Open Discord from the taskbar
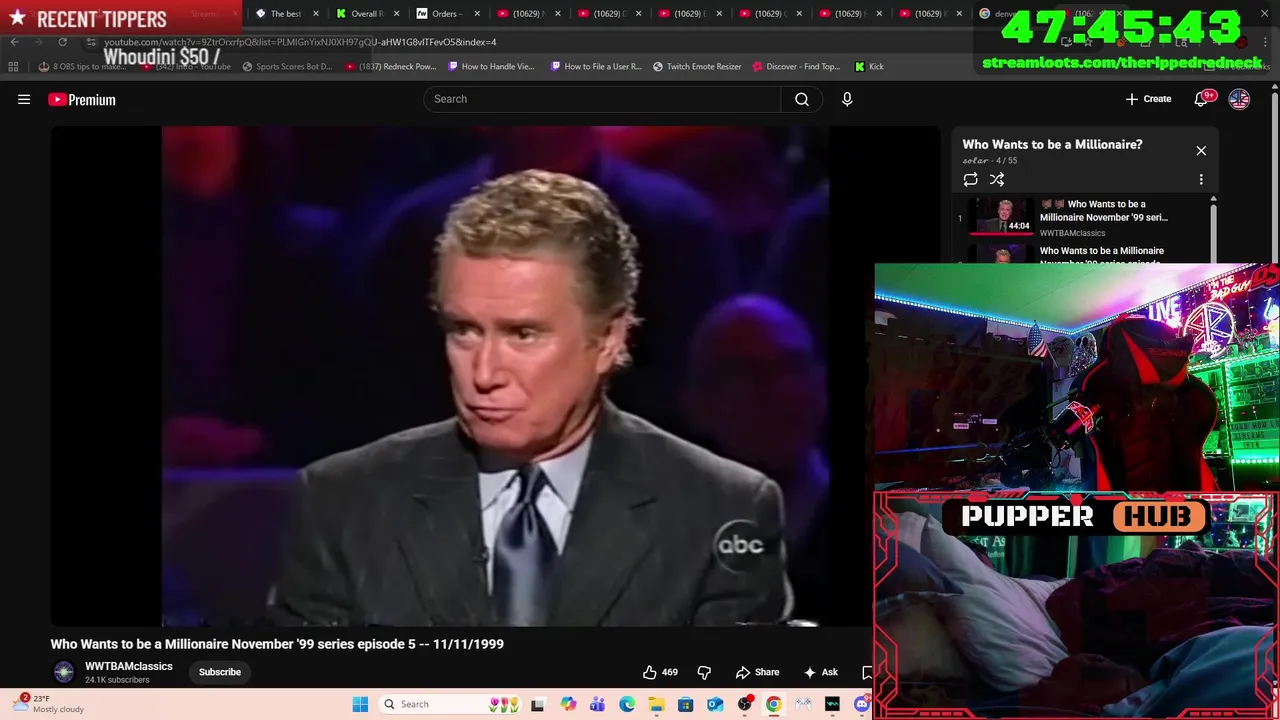The image size is (1280, 720). [862, 704]
